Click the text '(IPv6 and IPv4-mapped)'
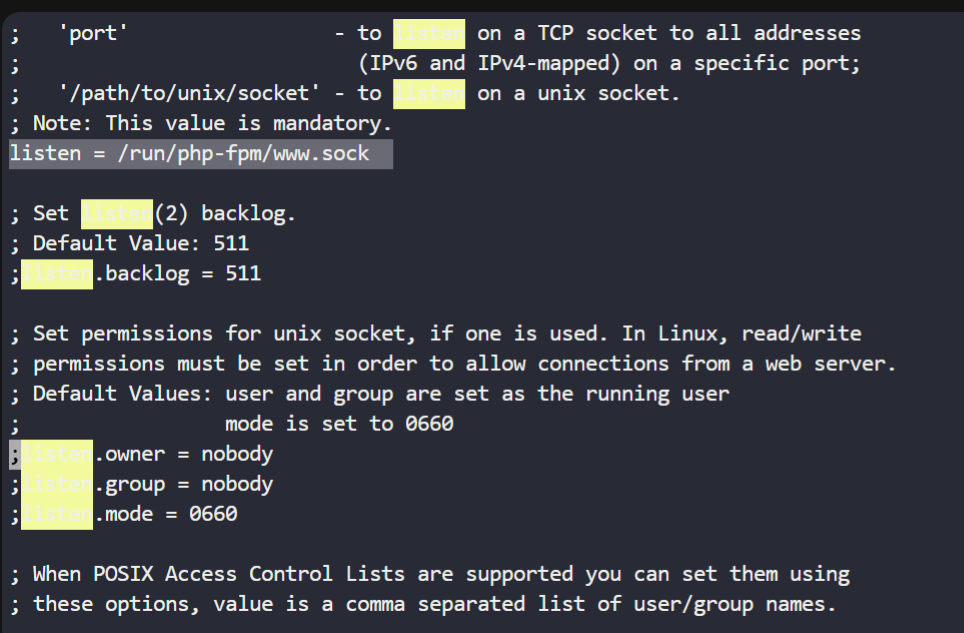The image size is (964, 633). (x=489, y=64)
